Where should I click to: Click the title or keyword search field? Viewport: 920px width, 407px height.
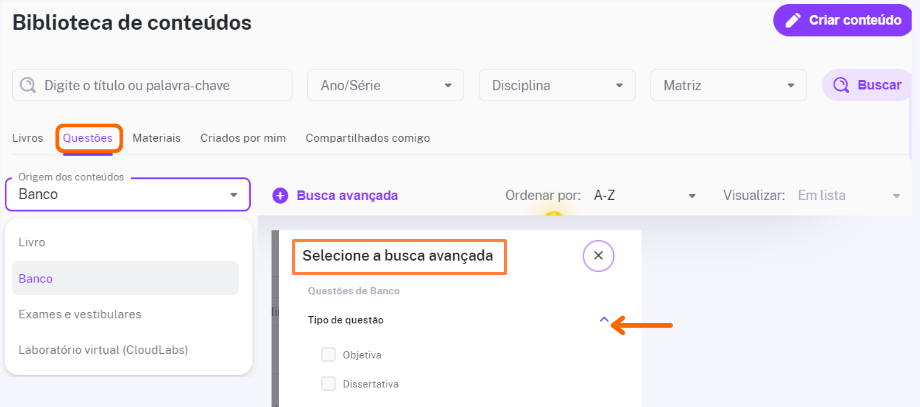coord(152,86)
